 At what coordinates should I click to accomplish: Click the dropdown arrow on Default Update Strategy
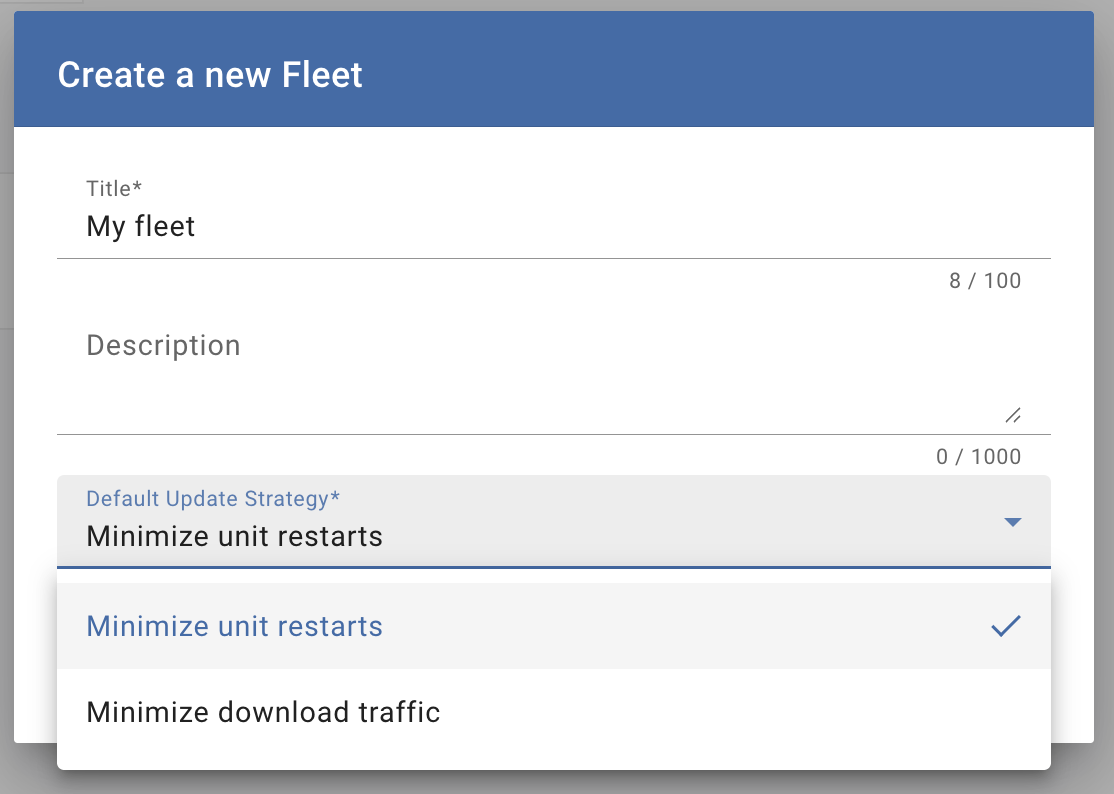click(x=1013, y=521)
